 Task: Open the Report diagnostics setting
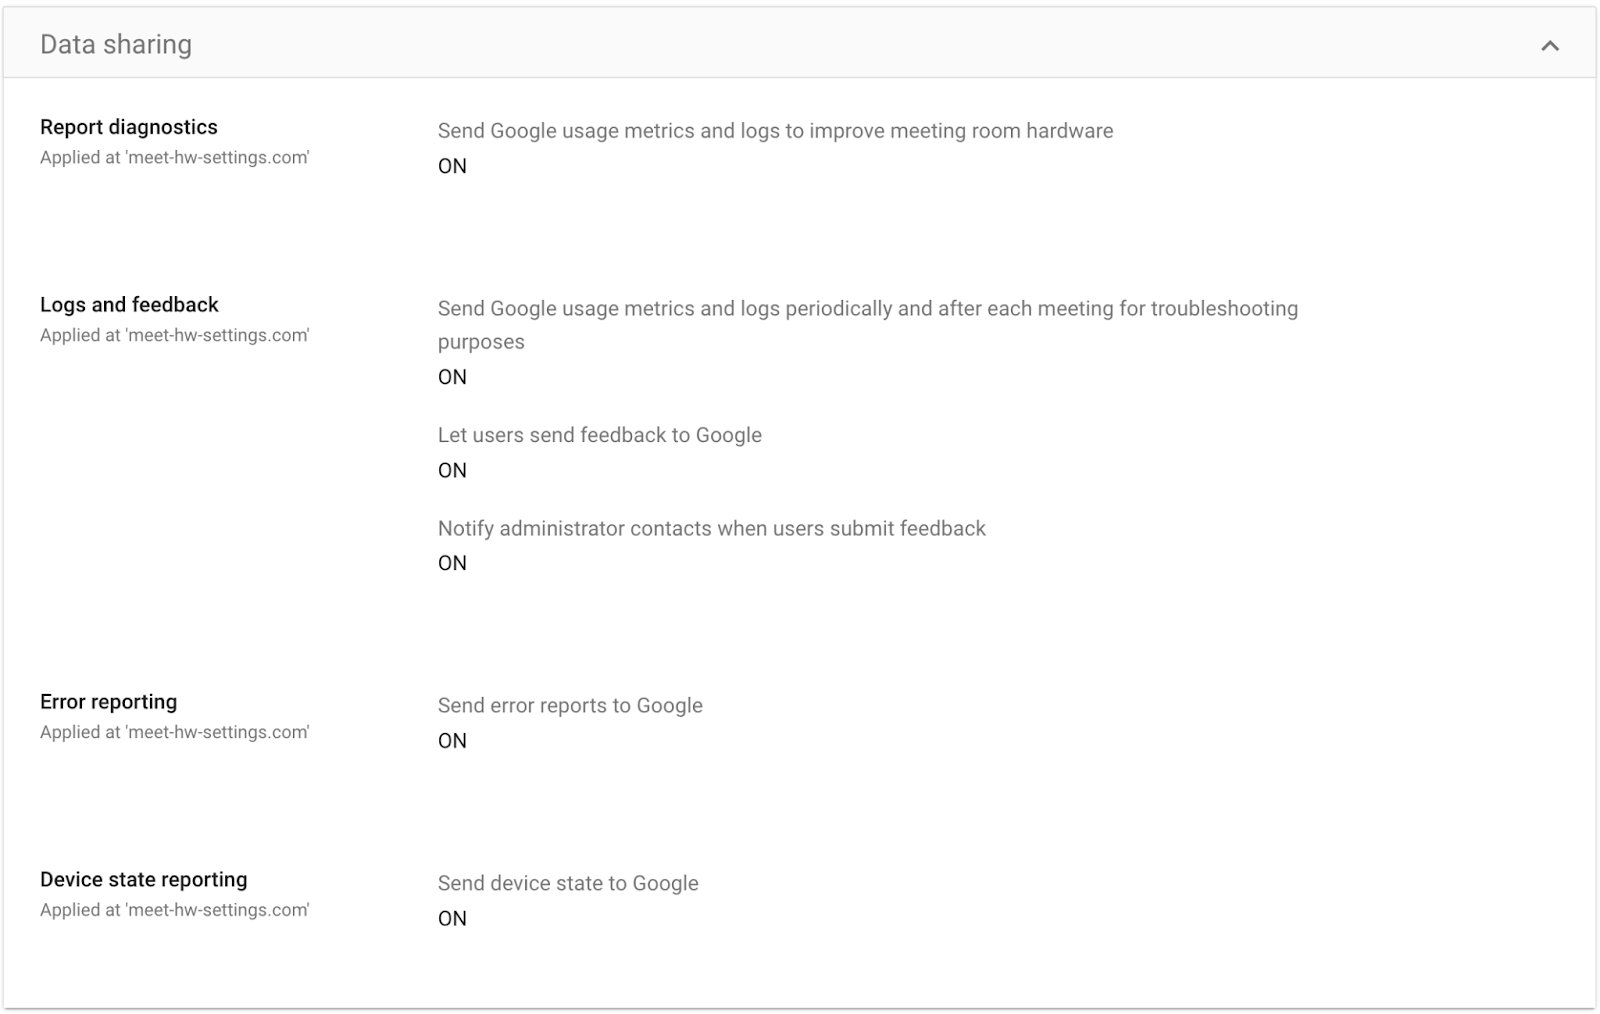[129, 127]
